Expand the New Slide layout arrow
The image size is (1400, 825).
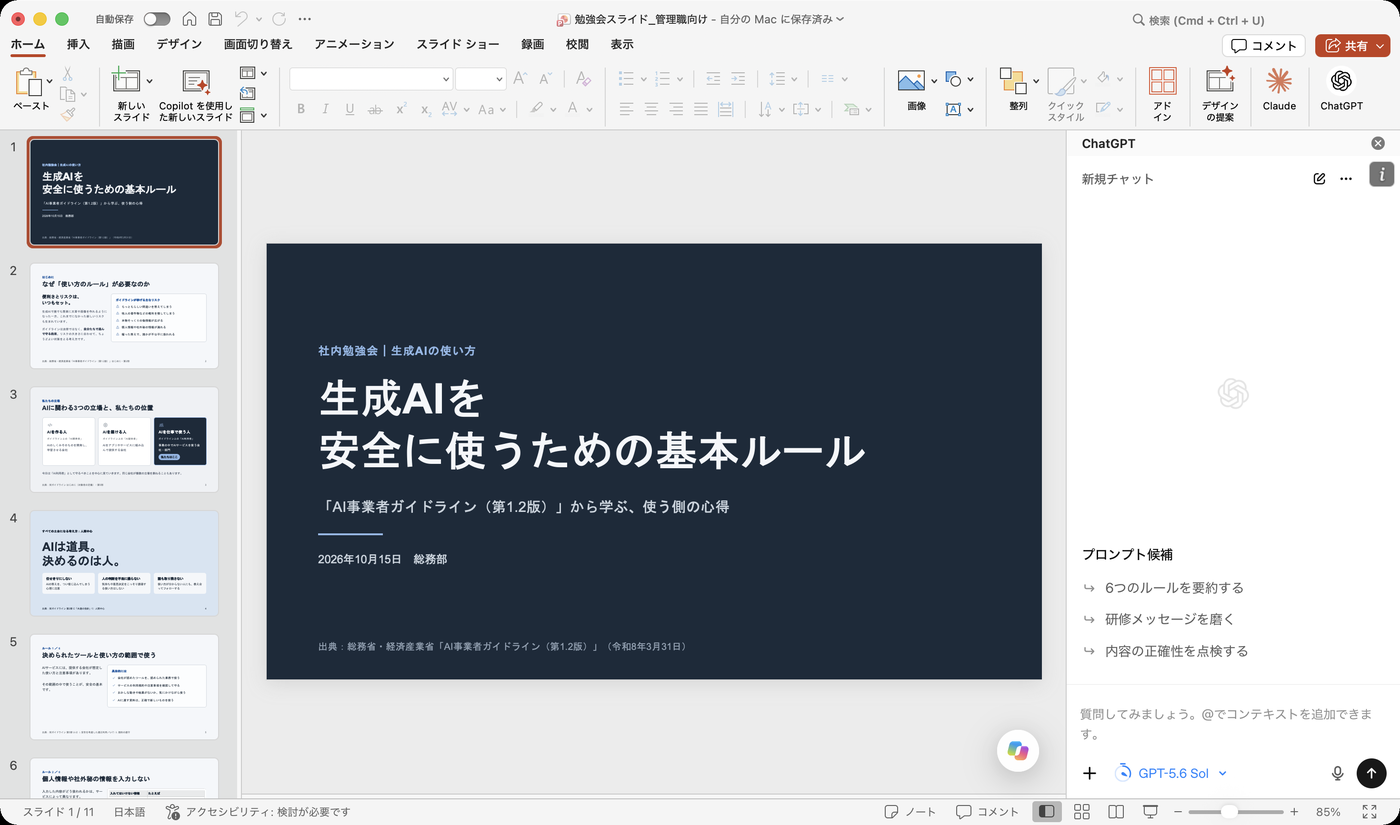149,82
